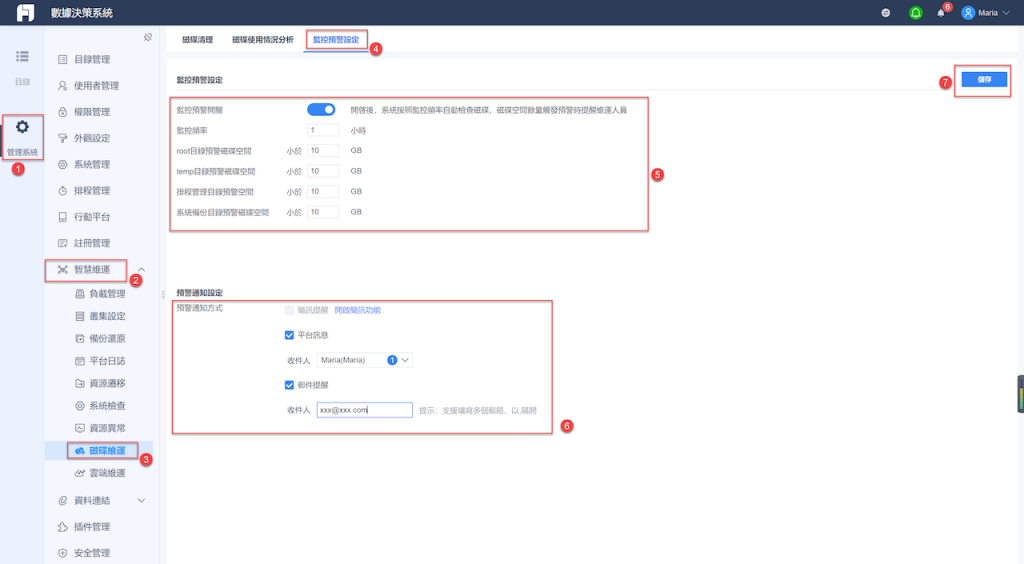Click the 排程管理目錄預警空間 input field
Screen dimensions: 1024x564
[323, 192]
